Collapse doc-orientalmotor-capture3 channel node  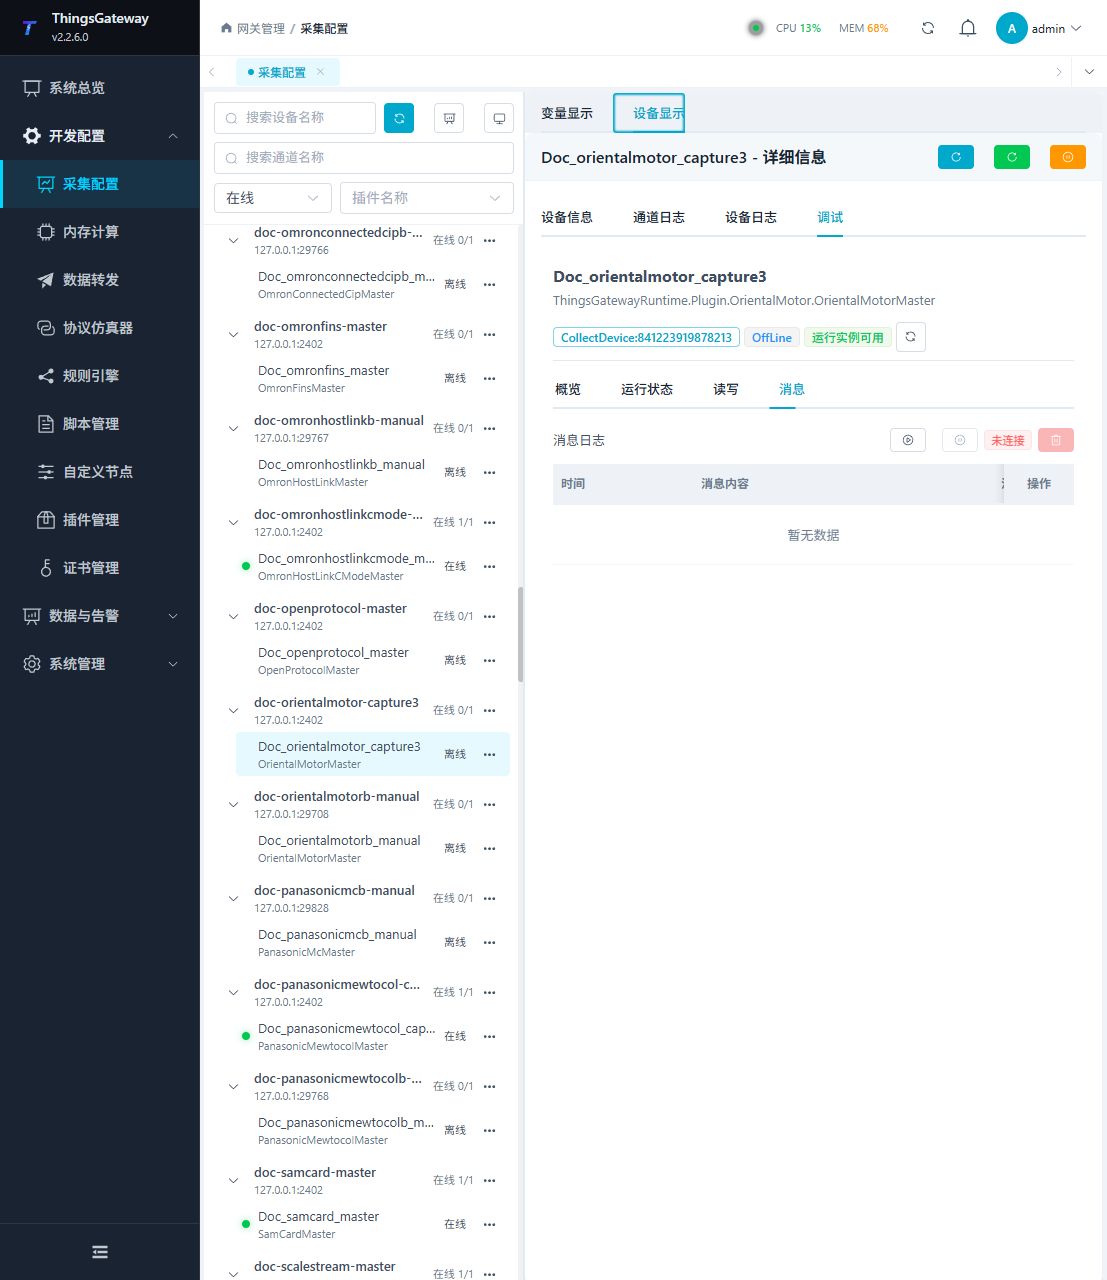point(233,710)
